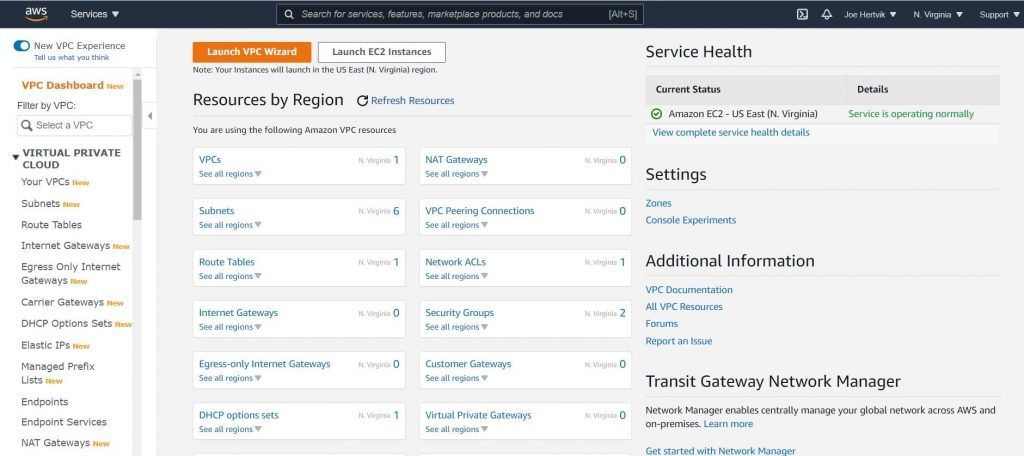1024x456 pixels.
Task: Select Endpoints in the sidebar
Action: coord(44,402)
